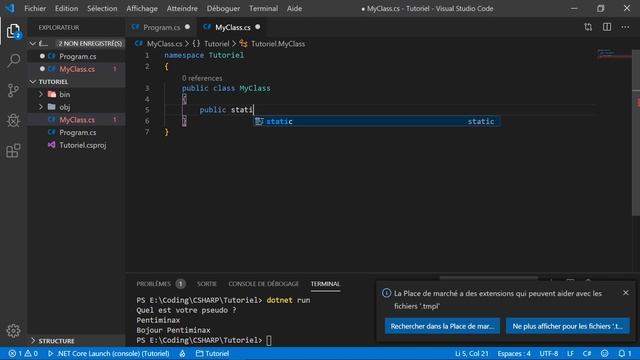
Task: Open notifications bell in status bar
Action: coord(624,353)
